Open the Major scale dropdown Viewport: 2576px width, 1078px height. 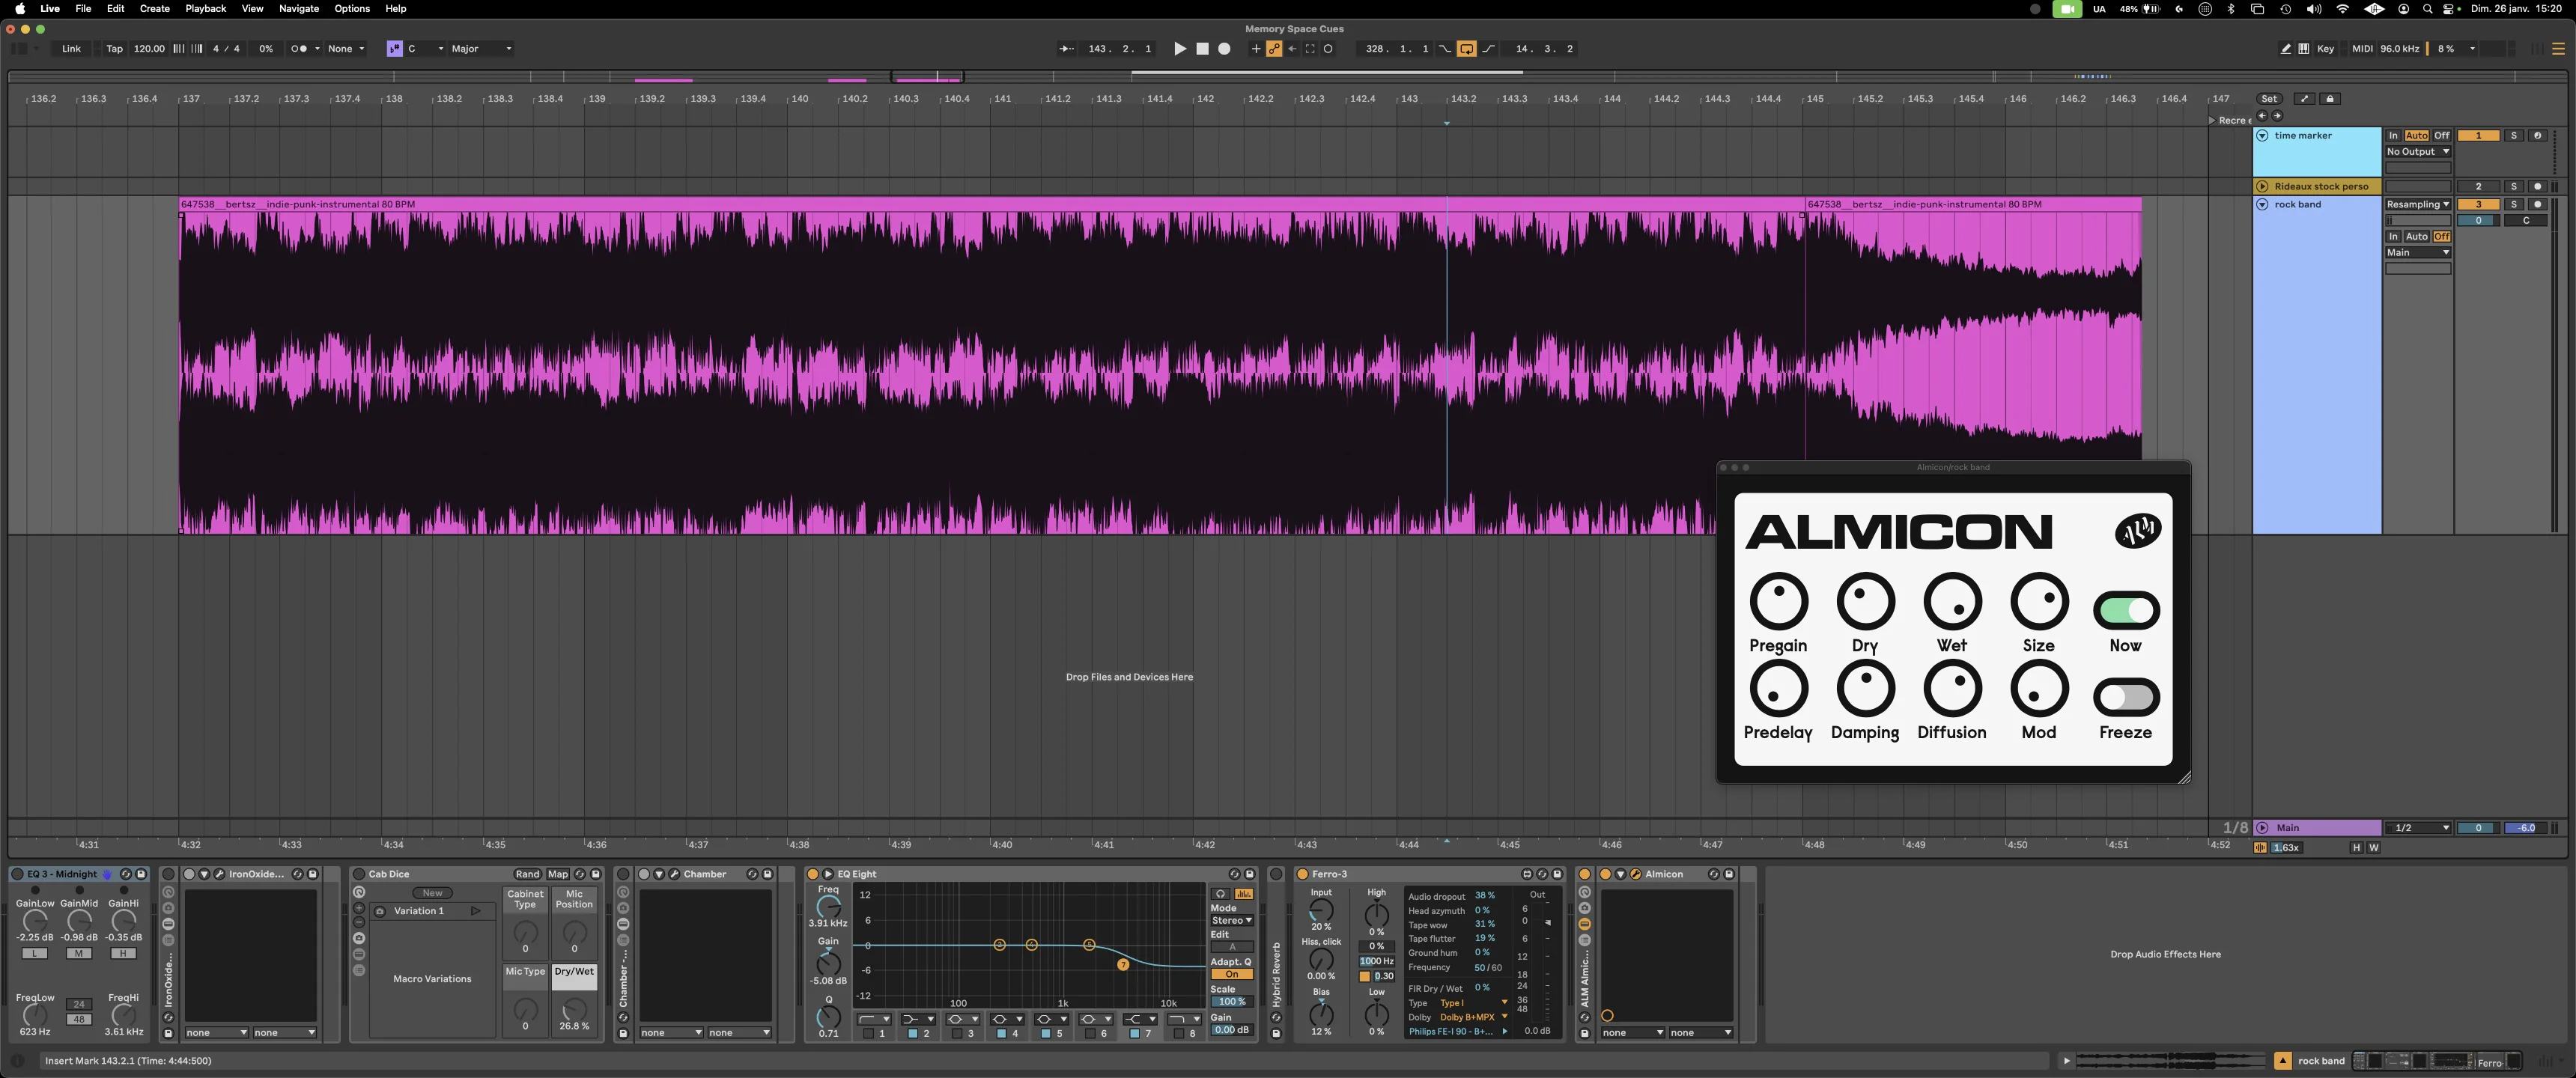click(x=481, y=49)
